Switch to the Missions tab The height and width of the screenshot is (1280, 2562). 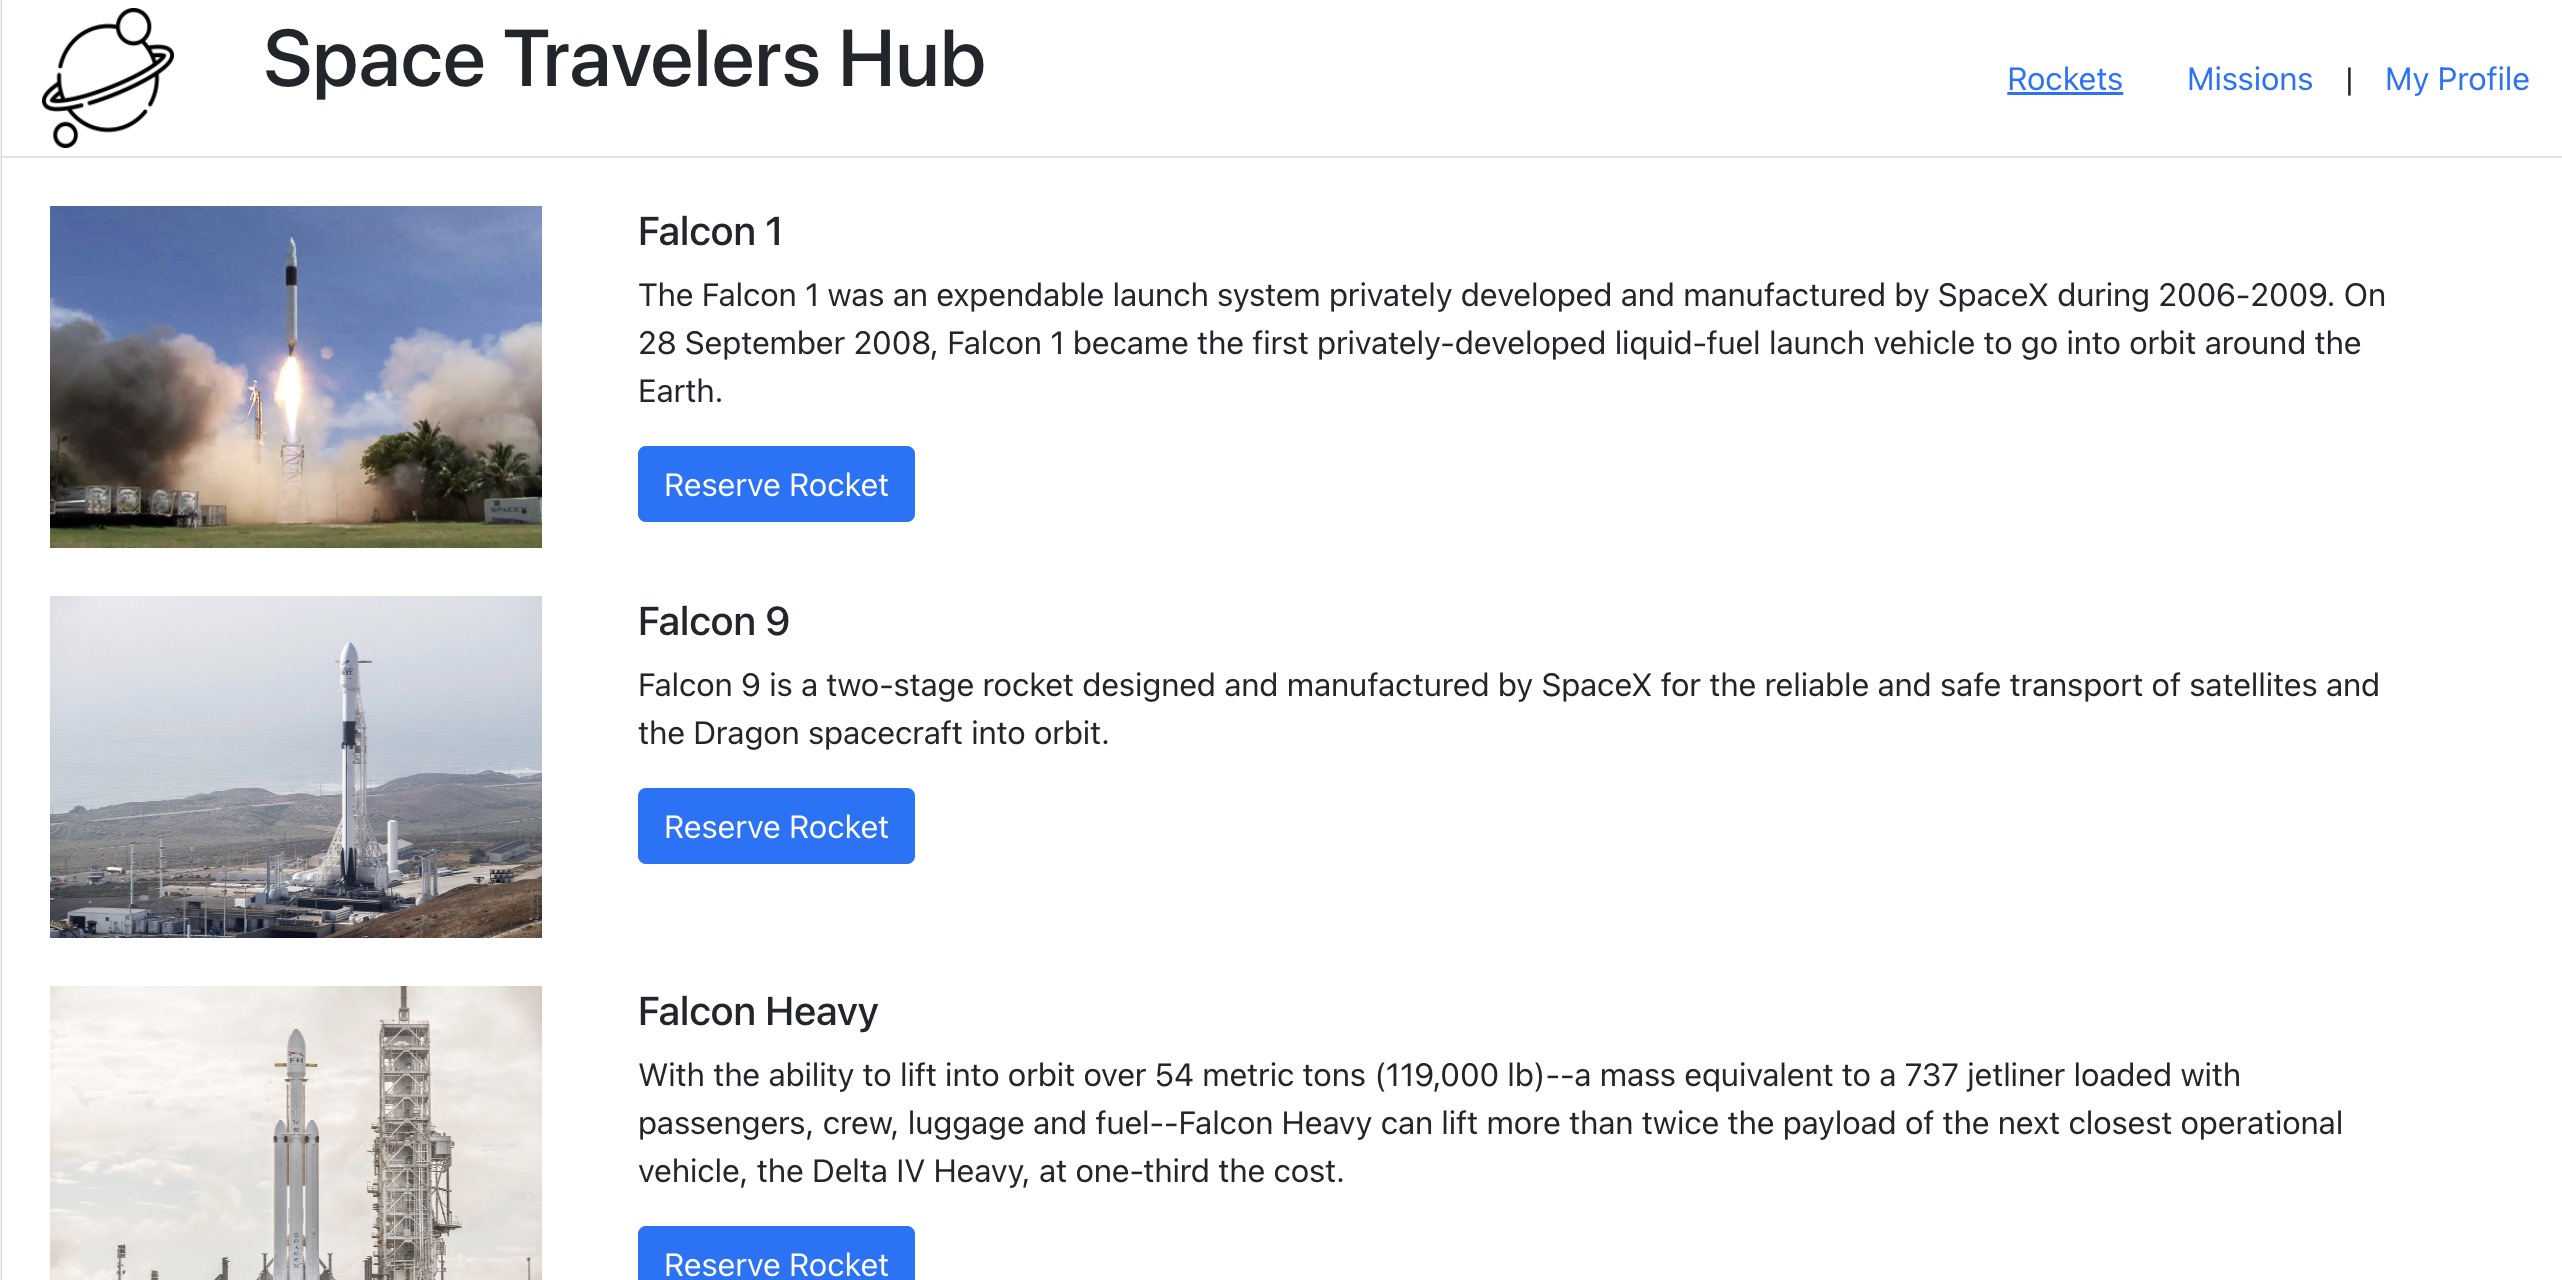click(x=2248, y=80)
